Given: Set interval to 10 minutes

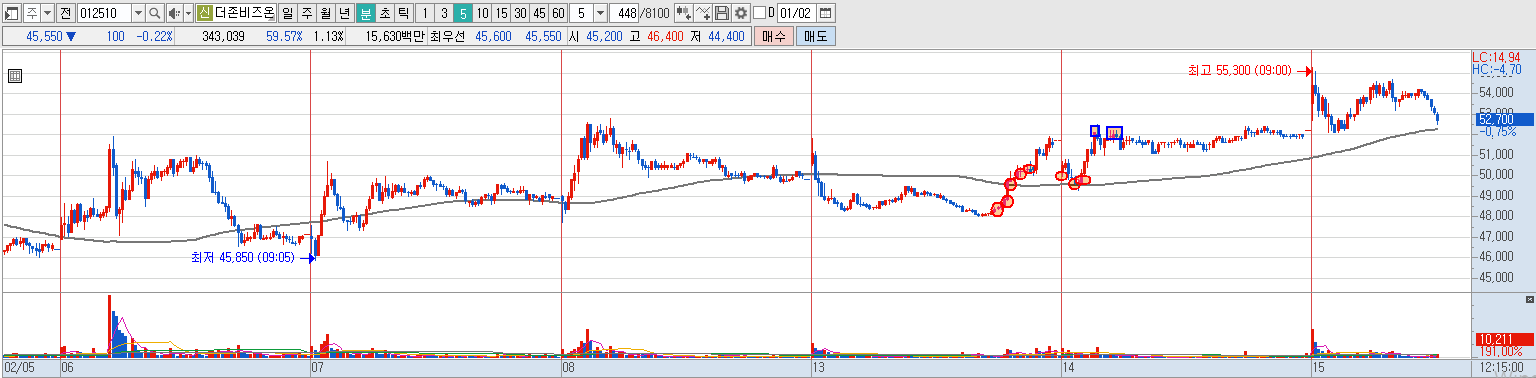Looking at the screenshot, I should [x=482, y=13].
